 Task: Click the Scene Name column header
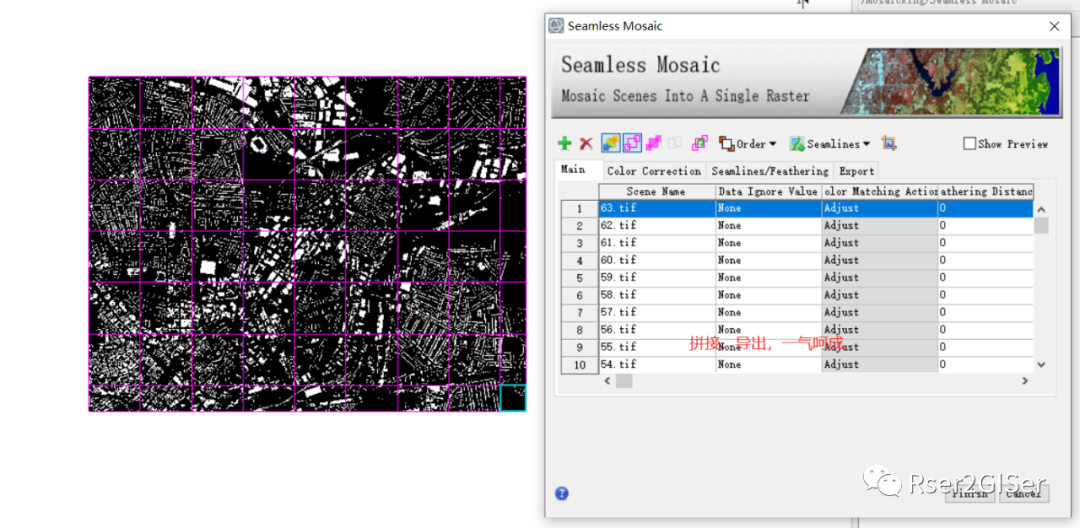(657, 191)
